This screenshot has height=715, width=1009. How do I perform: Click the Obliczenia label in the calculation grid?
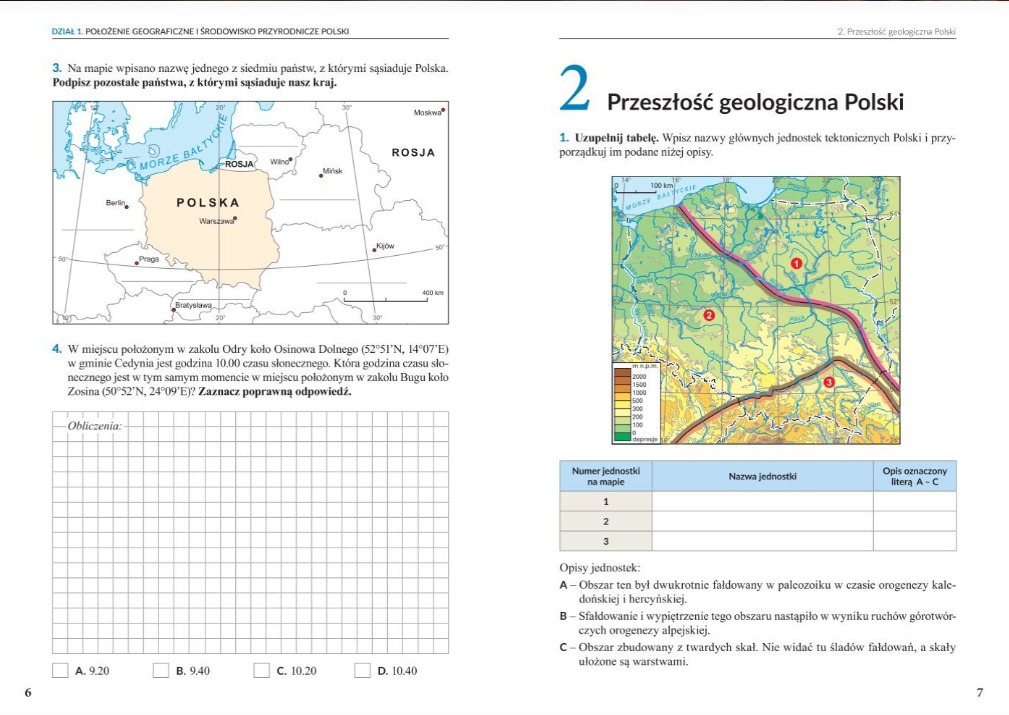(x=95, y=425)
